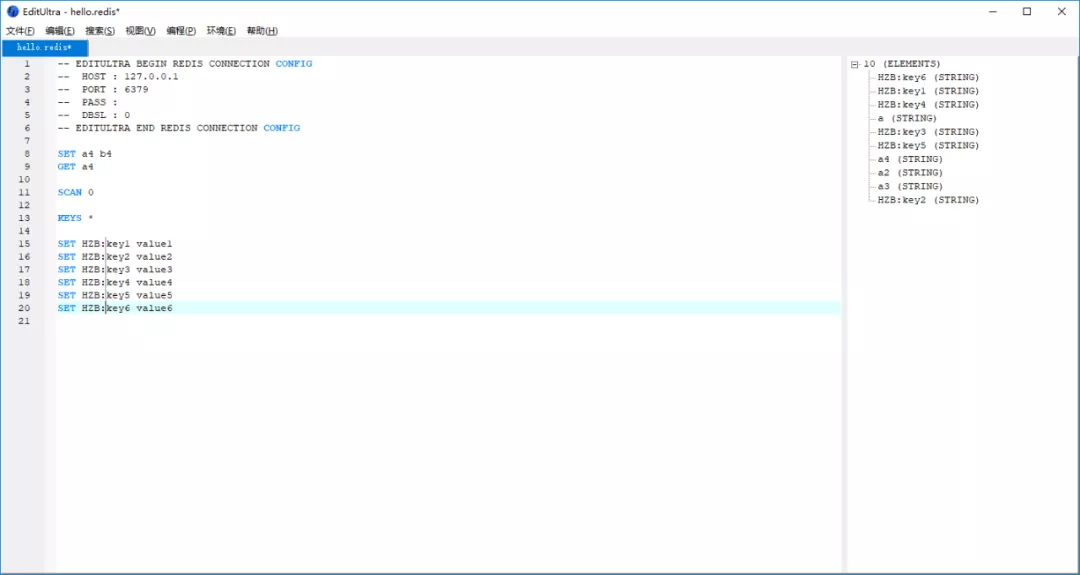The image size is (1080, 575).
Task: Click the SET a4 b4 command line
Action: coord(85,154)
